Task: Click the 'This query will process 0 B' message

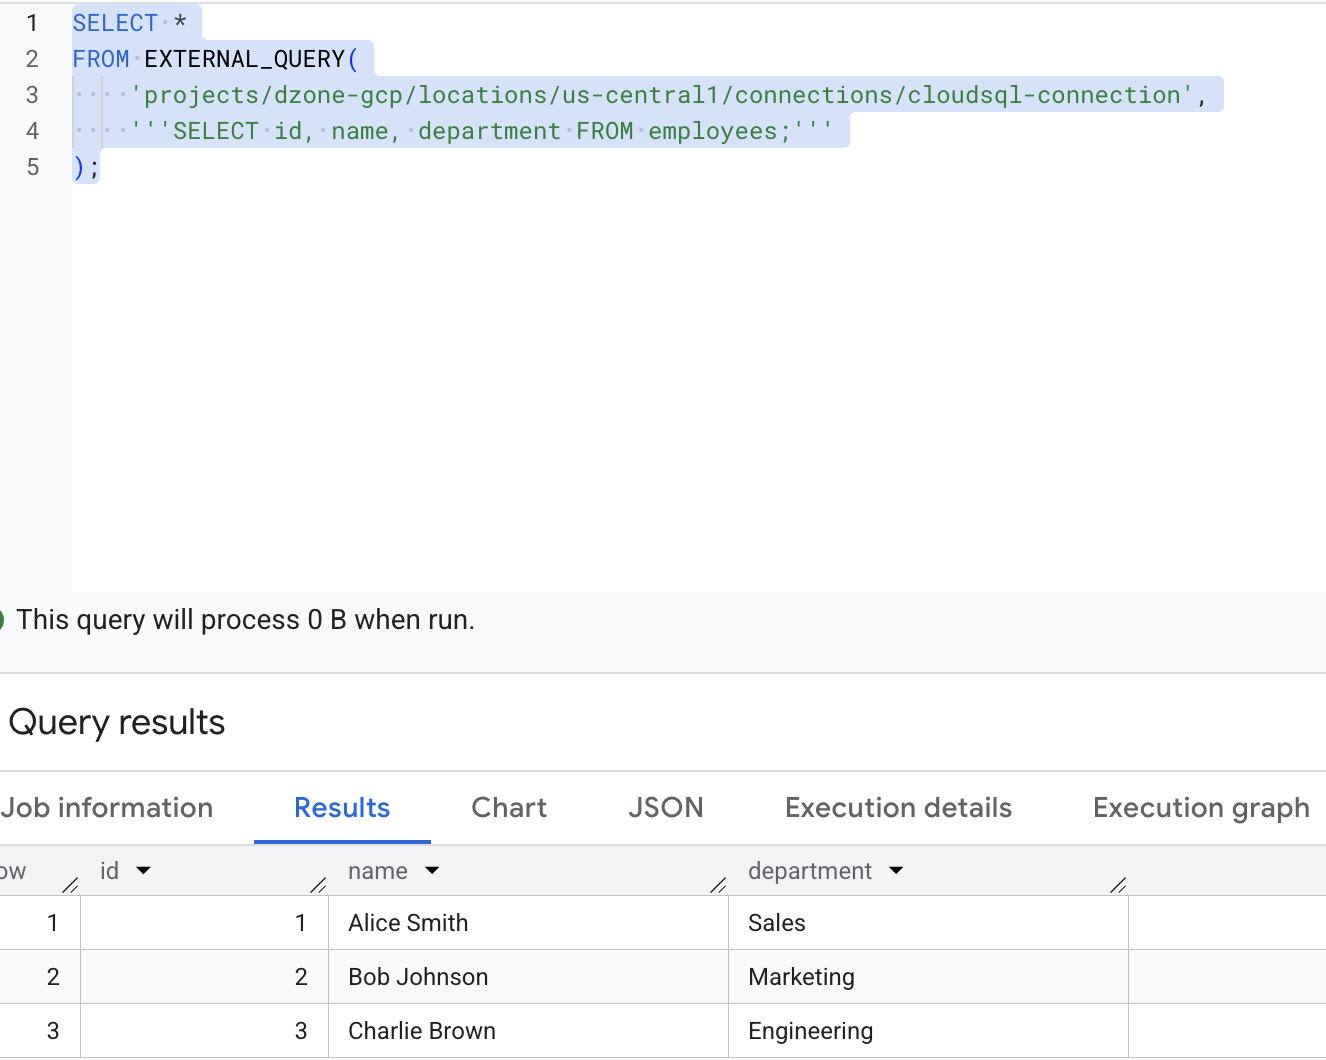Action: point(246,620)
